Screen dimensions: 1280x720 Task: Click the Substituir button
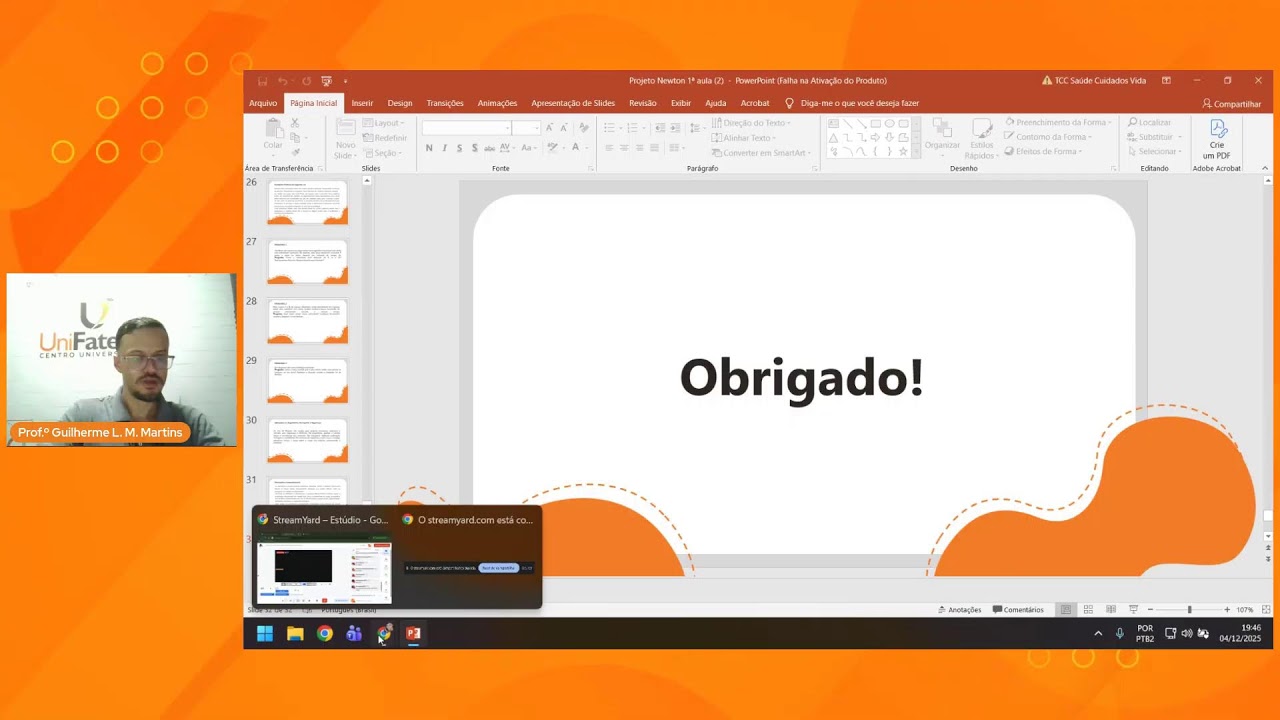(x=1154, y=137)
